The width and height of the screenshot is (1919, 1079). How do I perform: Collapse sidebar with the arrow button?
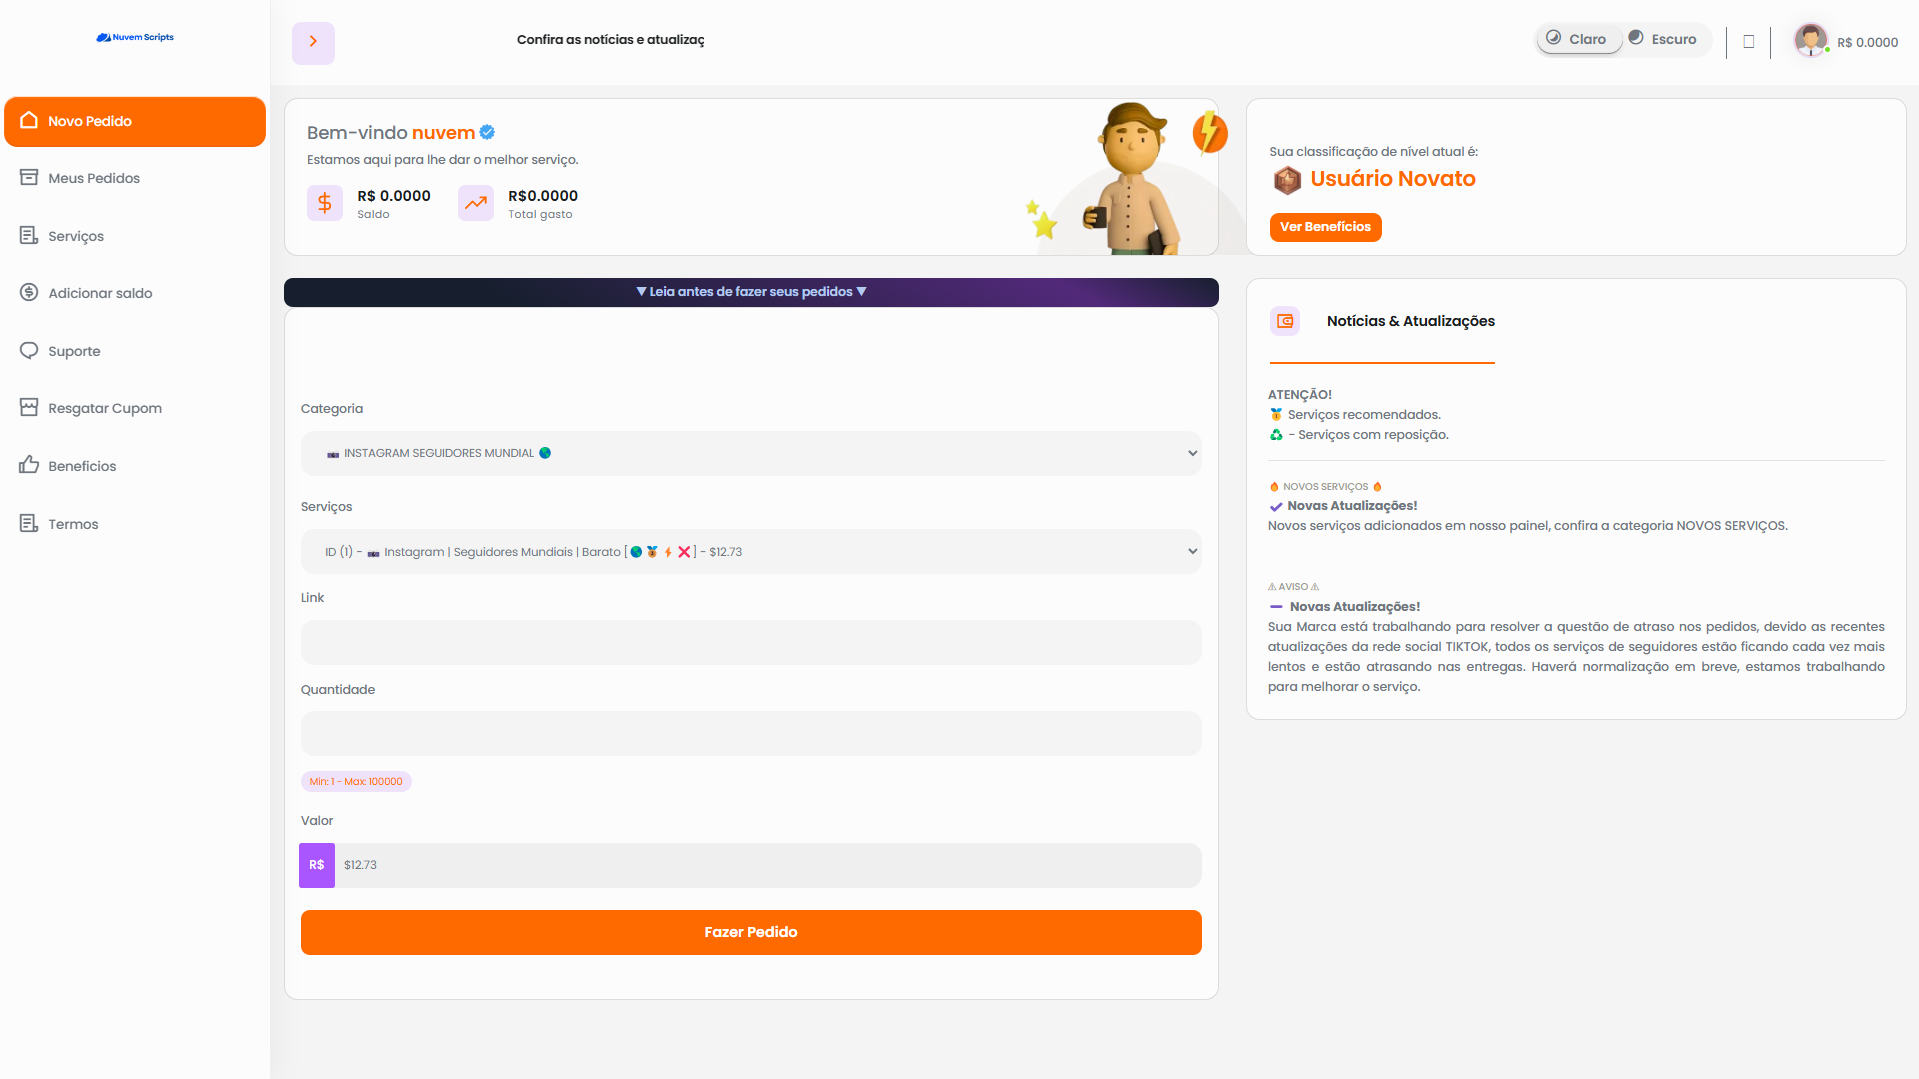[x=313, y=42]
